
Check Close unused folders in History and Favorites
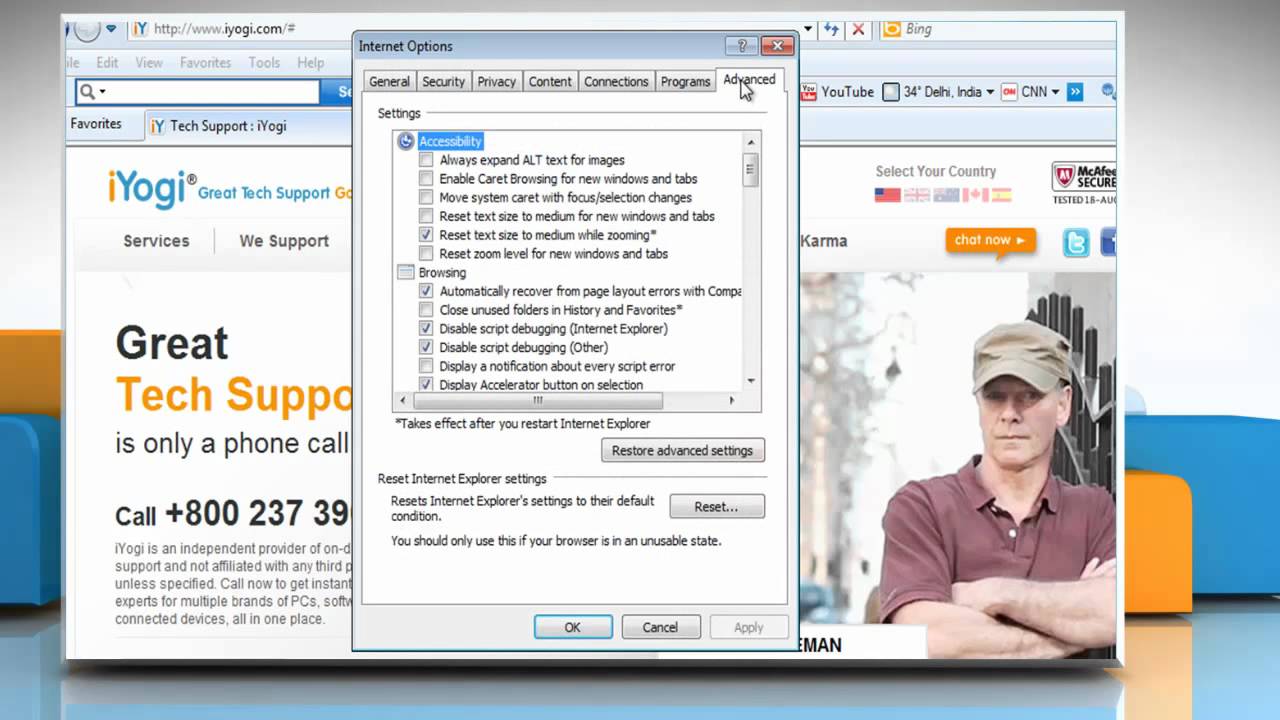point(426,310)
